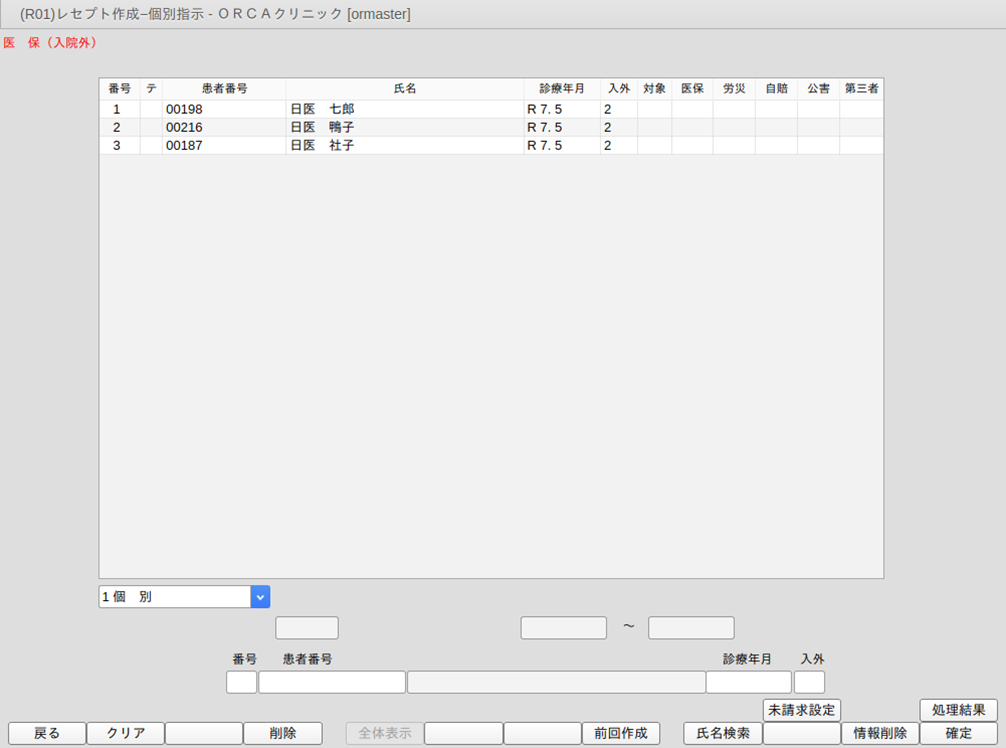Viewport: 1006px width, 748px height.
Task: Click the 入外 input field
Action: click(809, 682)
